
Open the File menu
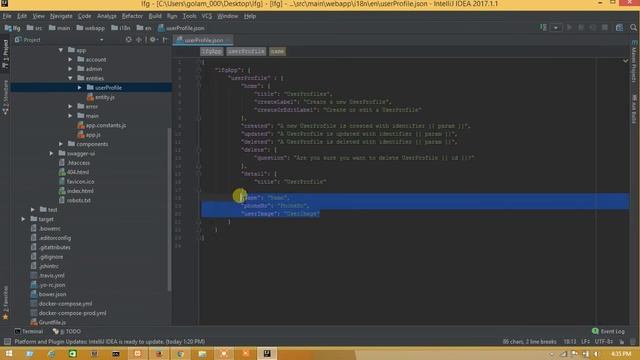click(x=7, y=16)
